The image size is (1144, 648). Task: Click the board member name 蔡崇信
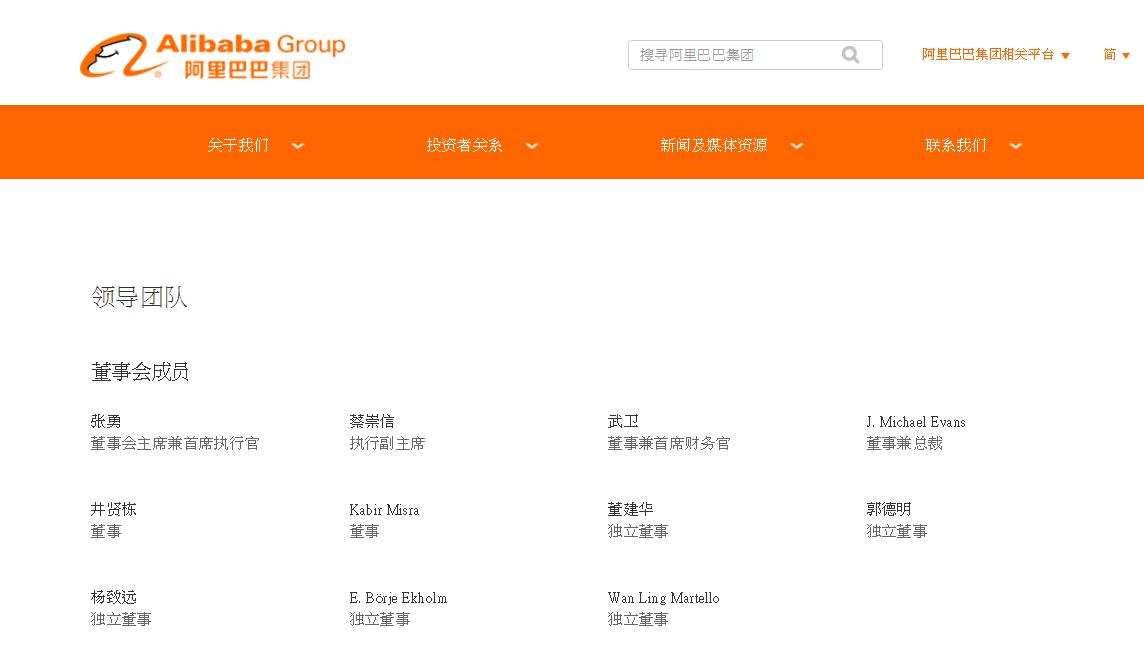tap(371, 422)
